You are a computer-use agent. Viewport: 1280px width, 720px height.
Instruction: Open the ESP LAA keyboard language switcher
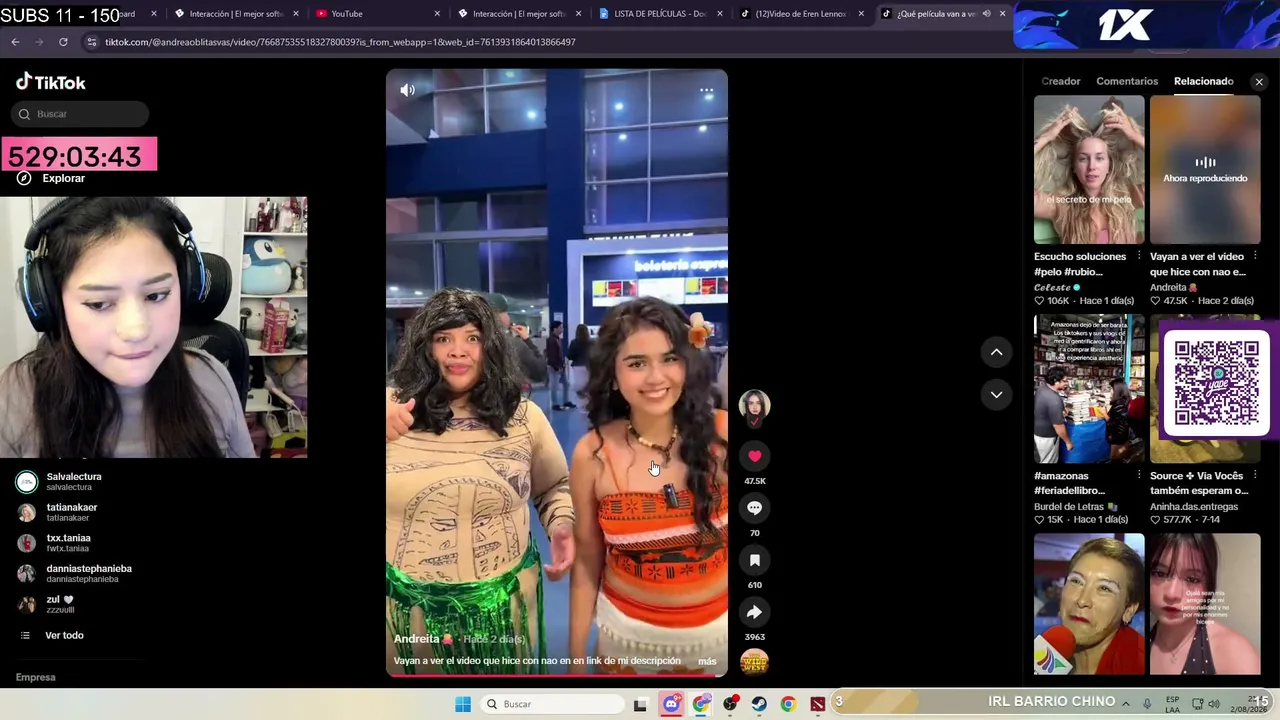(x=1172, y=704)
